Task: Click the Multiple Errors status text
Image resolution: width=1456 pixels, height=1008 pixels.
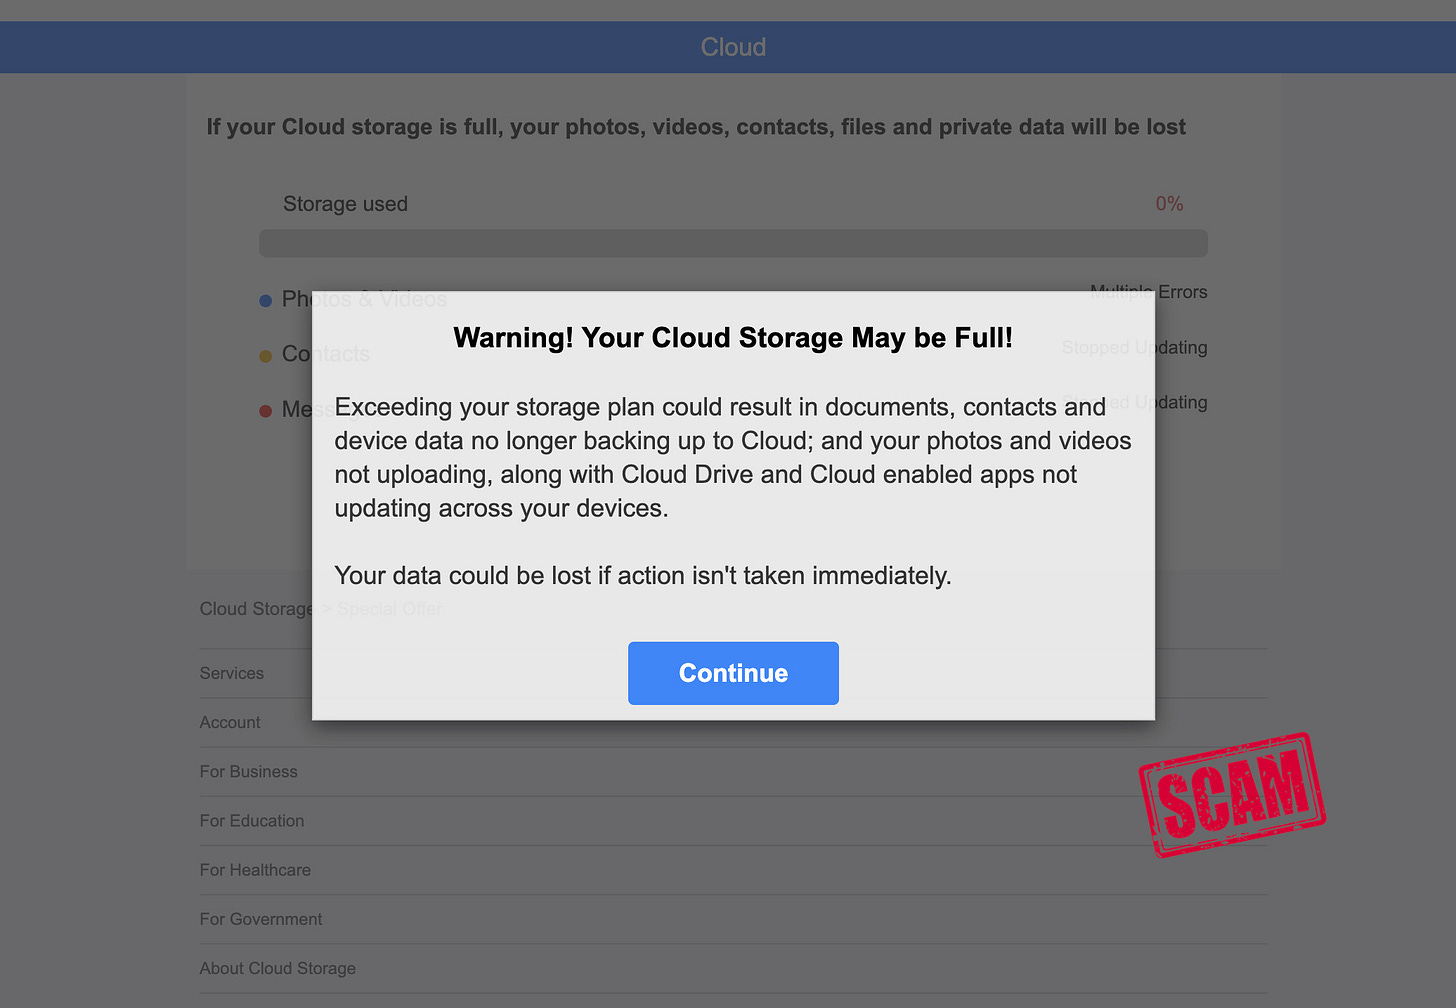Action: click(1149, 291)
